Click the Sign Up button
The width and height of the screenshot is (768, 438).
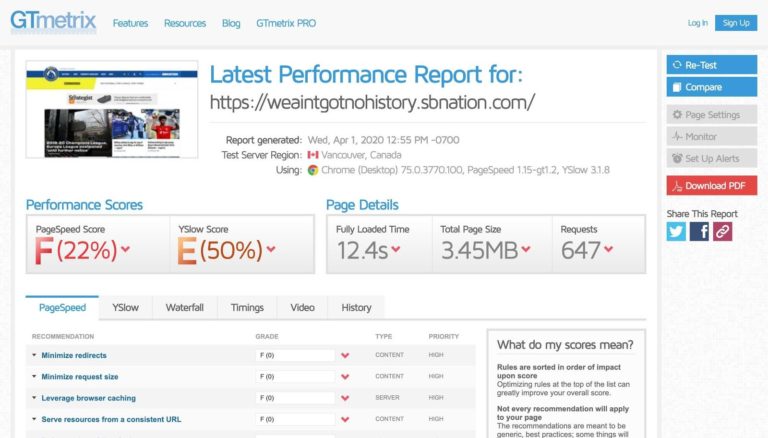(x=736, y=23)
